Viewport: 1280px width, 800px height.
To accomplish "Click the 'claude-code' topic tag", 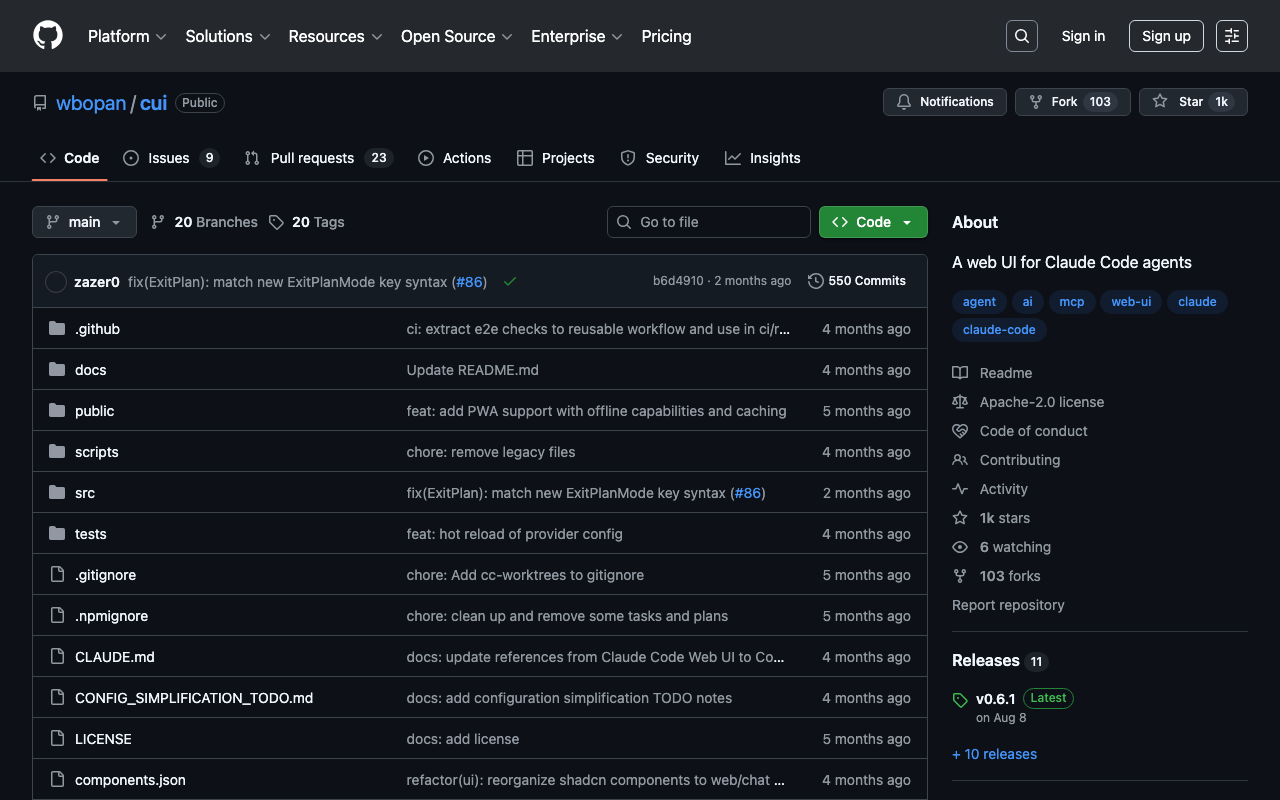I will click(x=999, y=330).
